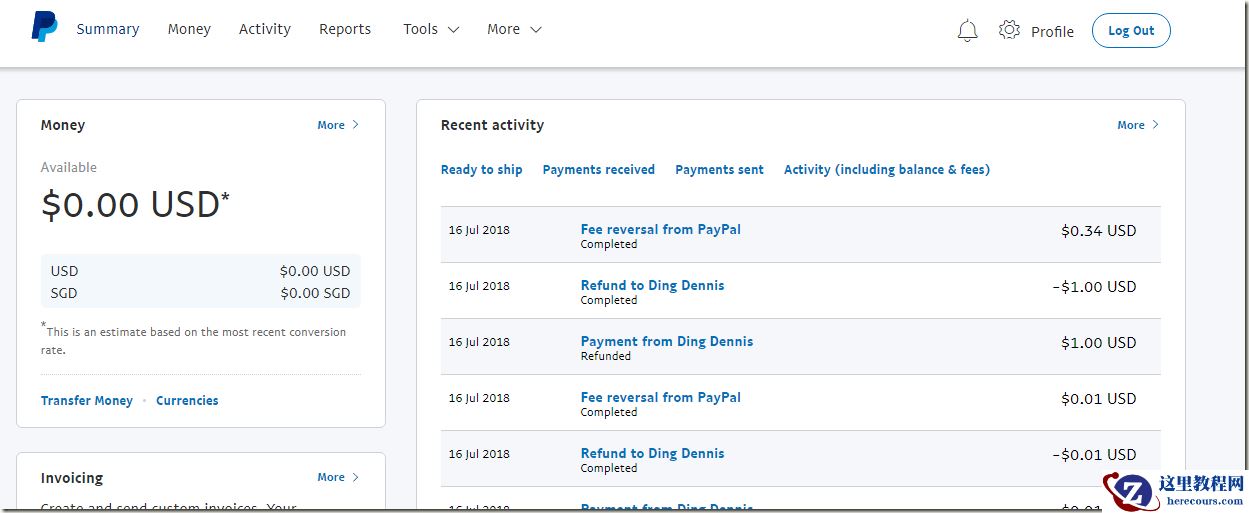Expand the More dropdown in navigation bar
1249x513 pixels.
[x=514, y=29]
